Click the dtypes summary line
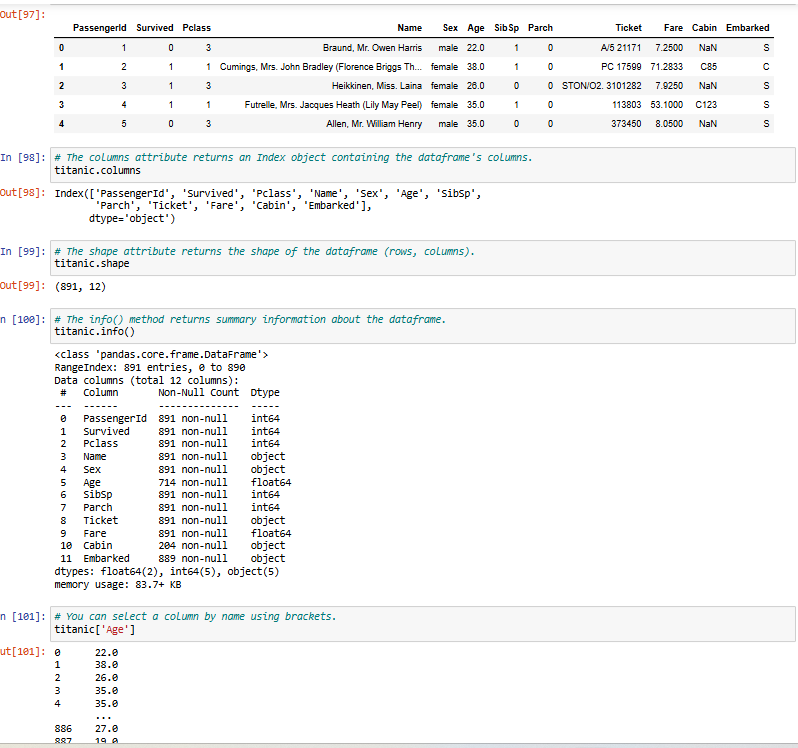Viewport: 798px width, 748px height. (x=167, y=571)
